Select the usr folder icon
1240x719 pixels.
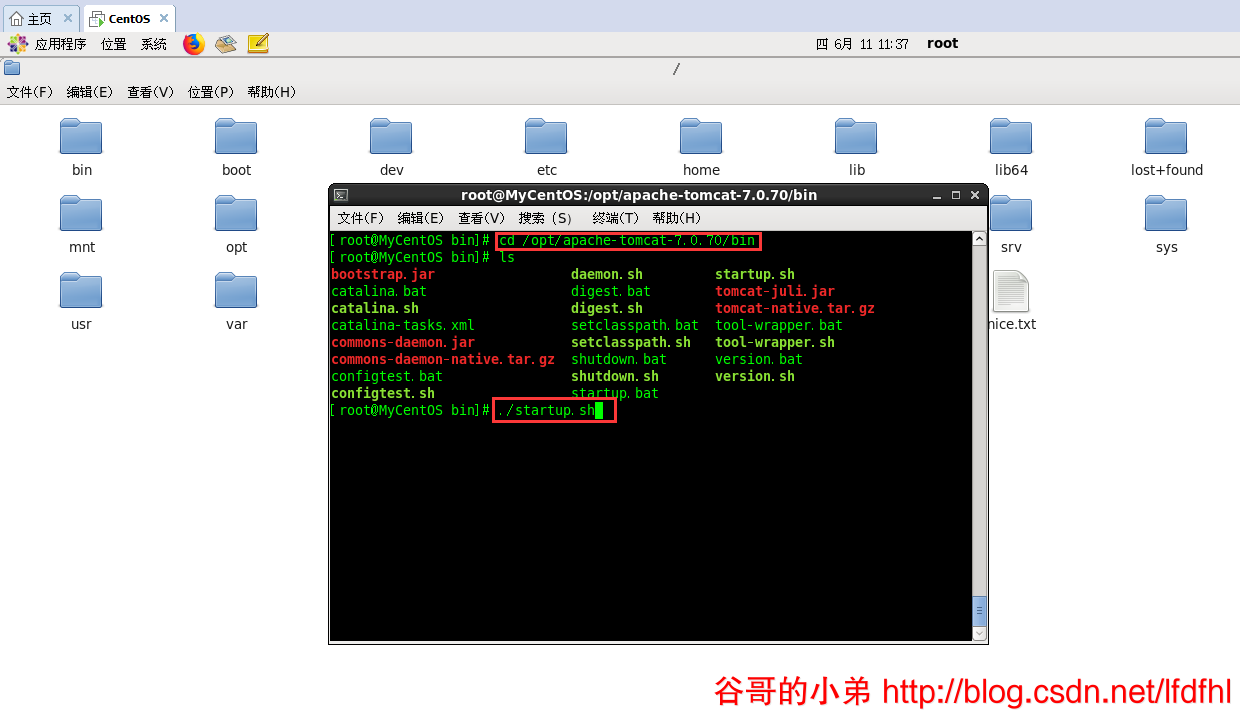point(81,290)
